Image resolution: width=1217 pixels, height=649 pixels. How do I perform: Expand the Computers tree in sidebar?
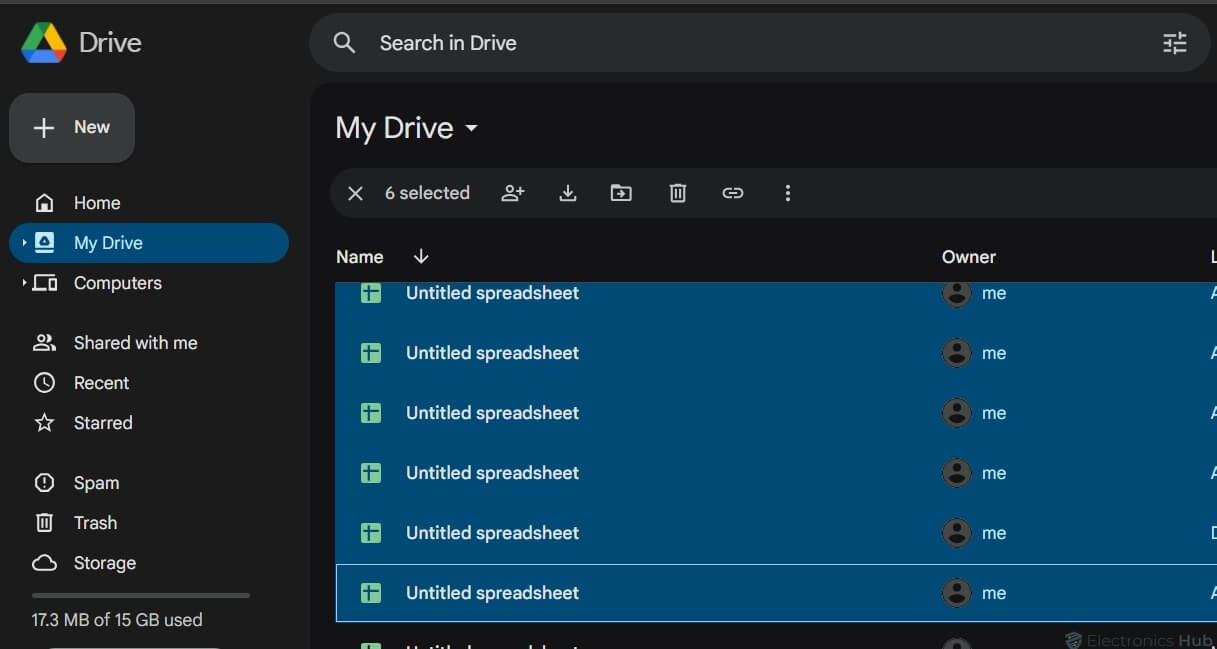pos(24,283)
